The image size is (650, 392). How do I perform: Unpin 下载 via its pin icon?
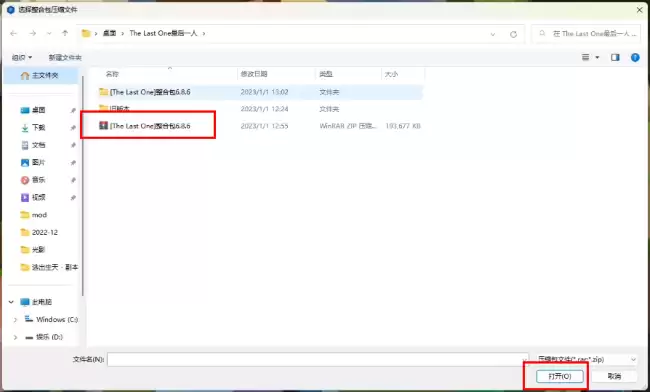(73, 128)
